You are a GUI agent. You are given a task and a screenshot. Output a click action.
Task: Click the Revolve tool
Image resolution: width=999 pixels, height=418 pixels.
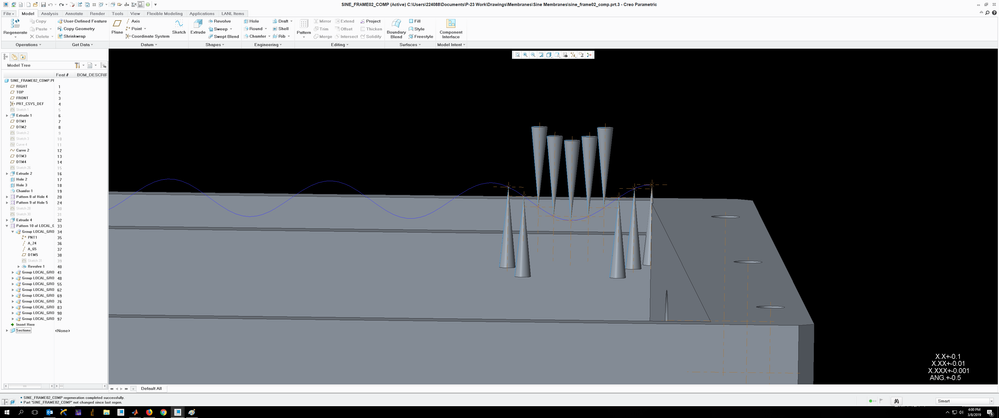tap(222, 20)
